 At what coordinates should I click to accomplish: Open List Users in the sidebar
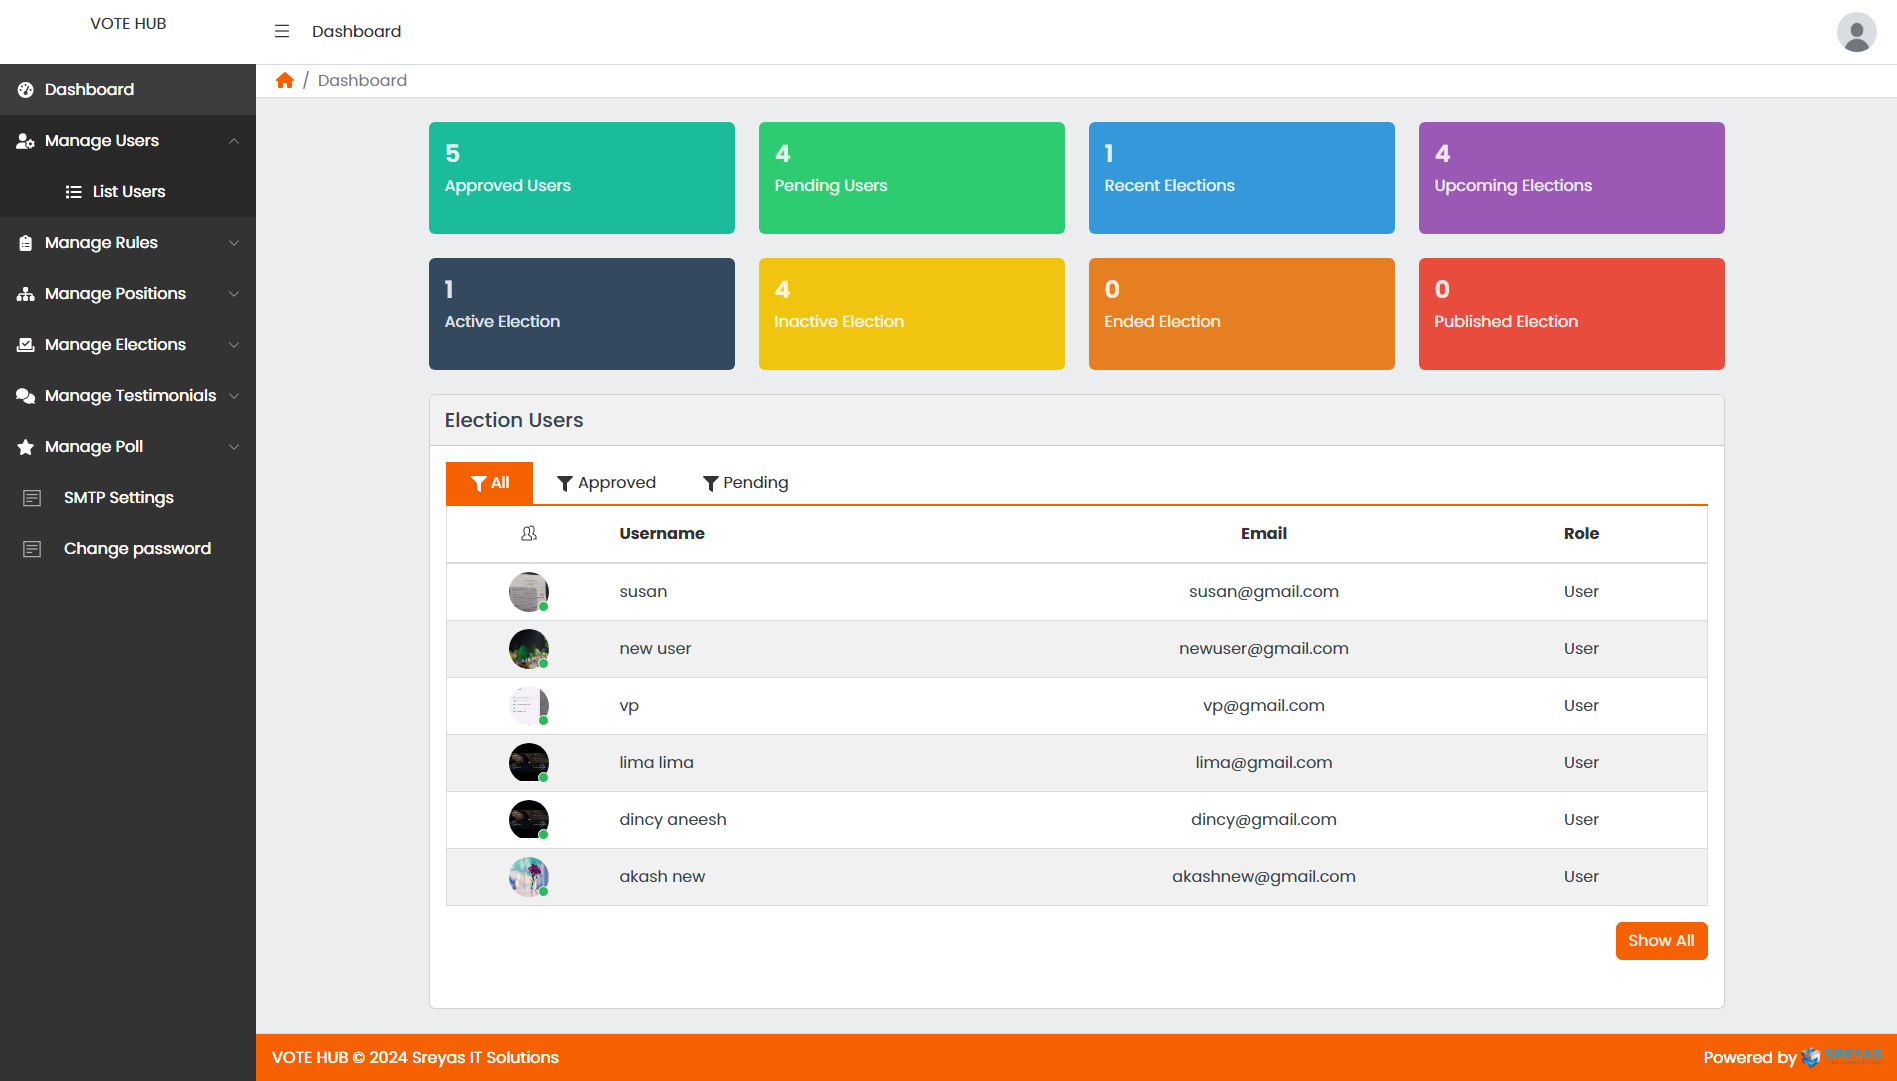[128, 192]
